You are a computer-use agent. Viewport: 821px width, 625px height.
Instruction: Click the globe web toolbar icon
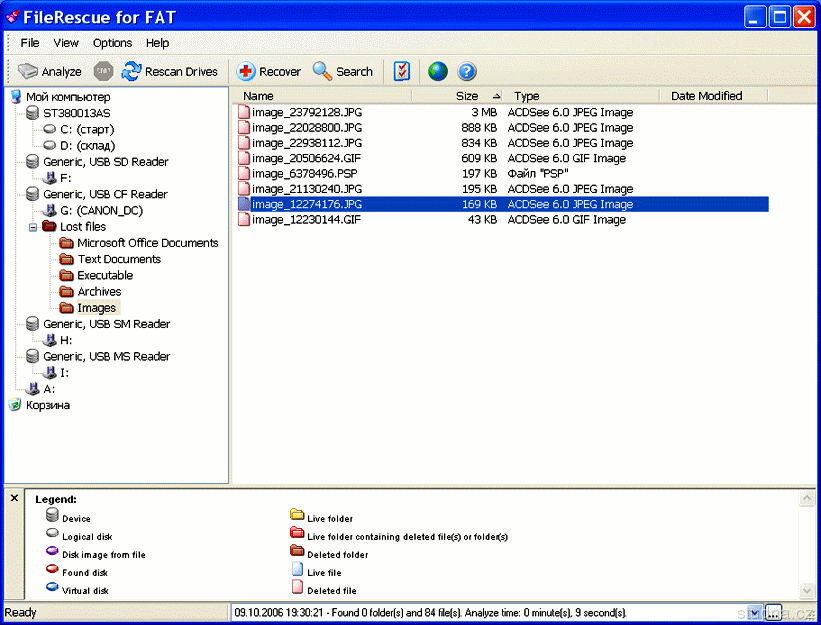coord(437,72)
